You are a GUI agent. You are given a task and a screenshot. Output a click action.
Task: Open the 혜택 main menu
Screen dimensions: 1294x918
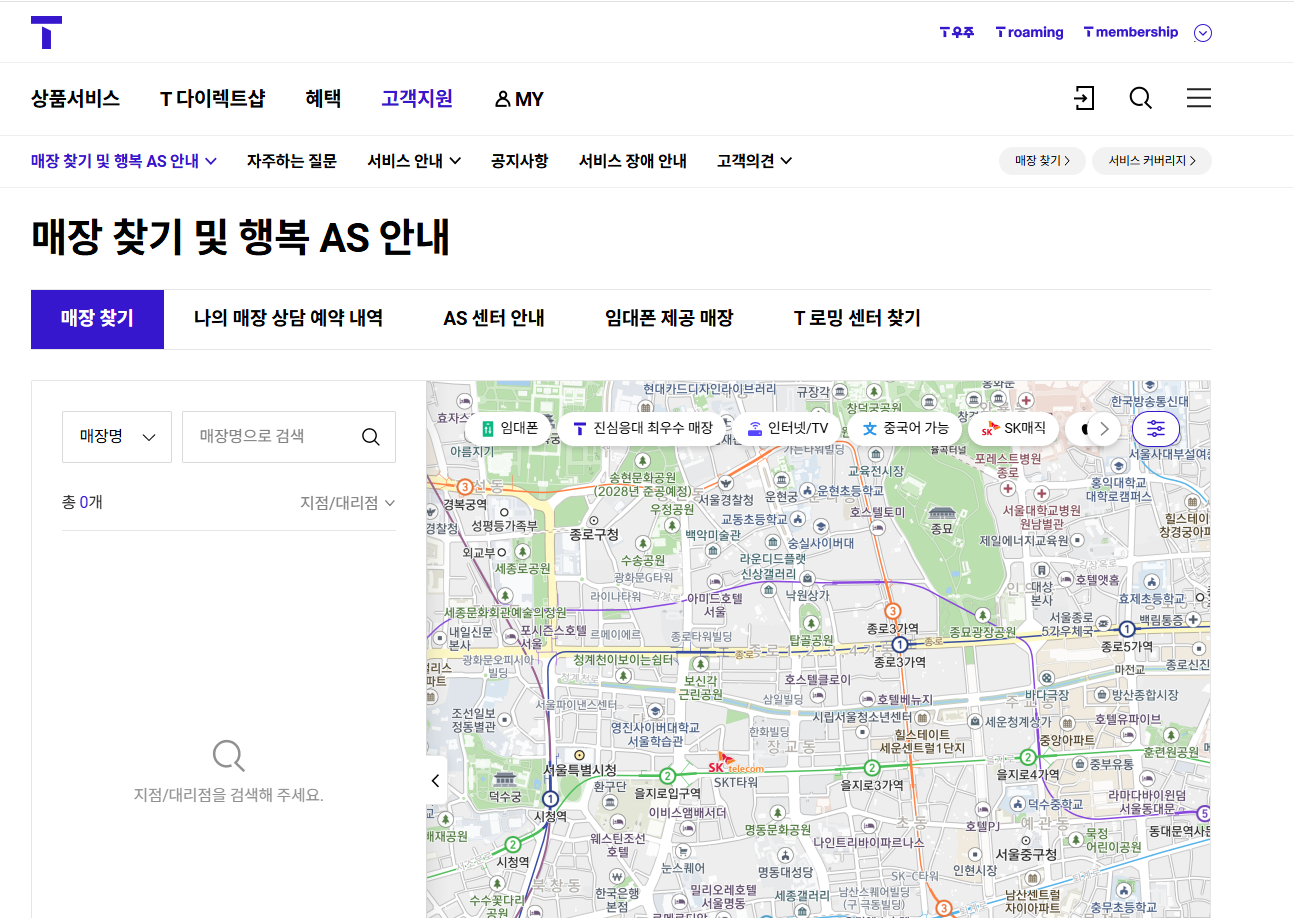(323, 98)
